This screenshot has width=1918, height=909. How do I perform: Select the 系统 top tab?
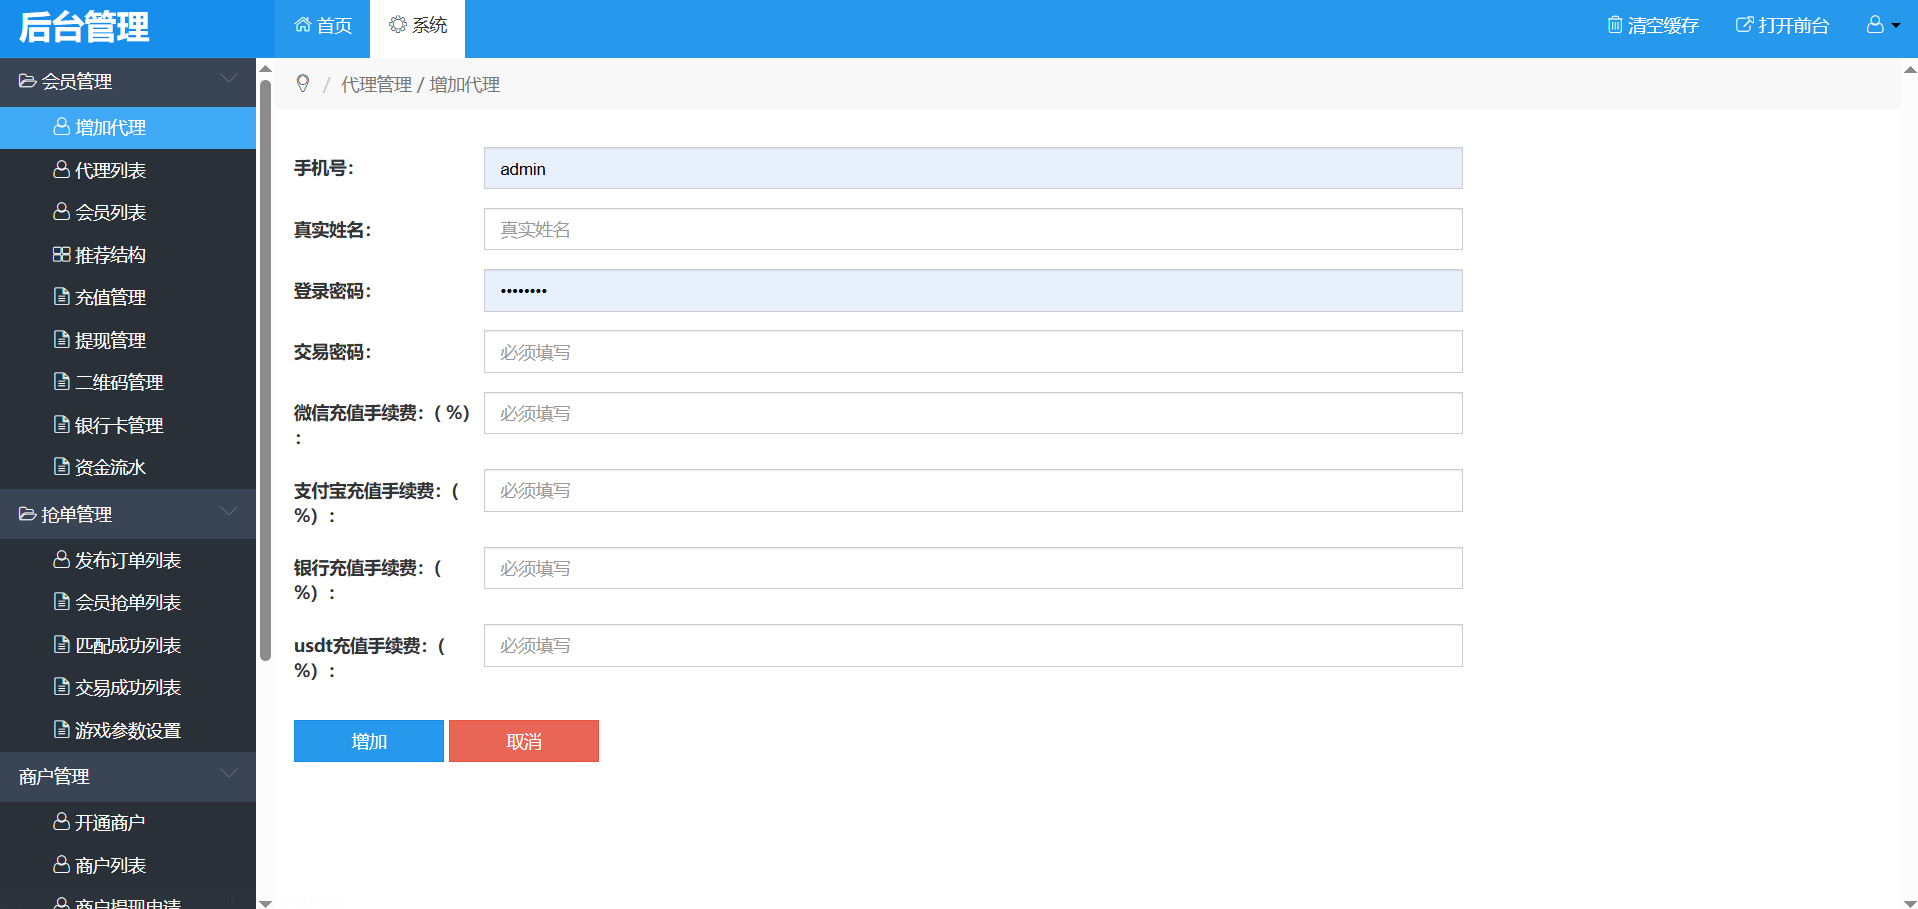click(418, 26)
